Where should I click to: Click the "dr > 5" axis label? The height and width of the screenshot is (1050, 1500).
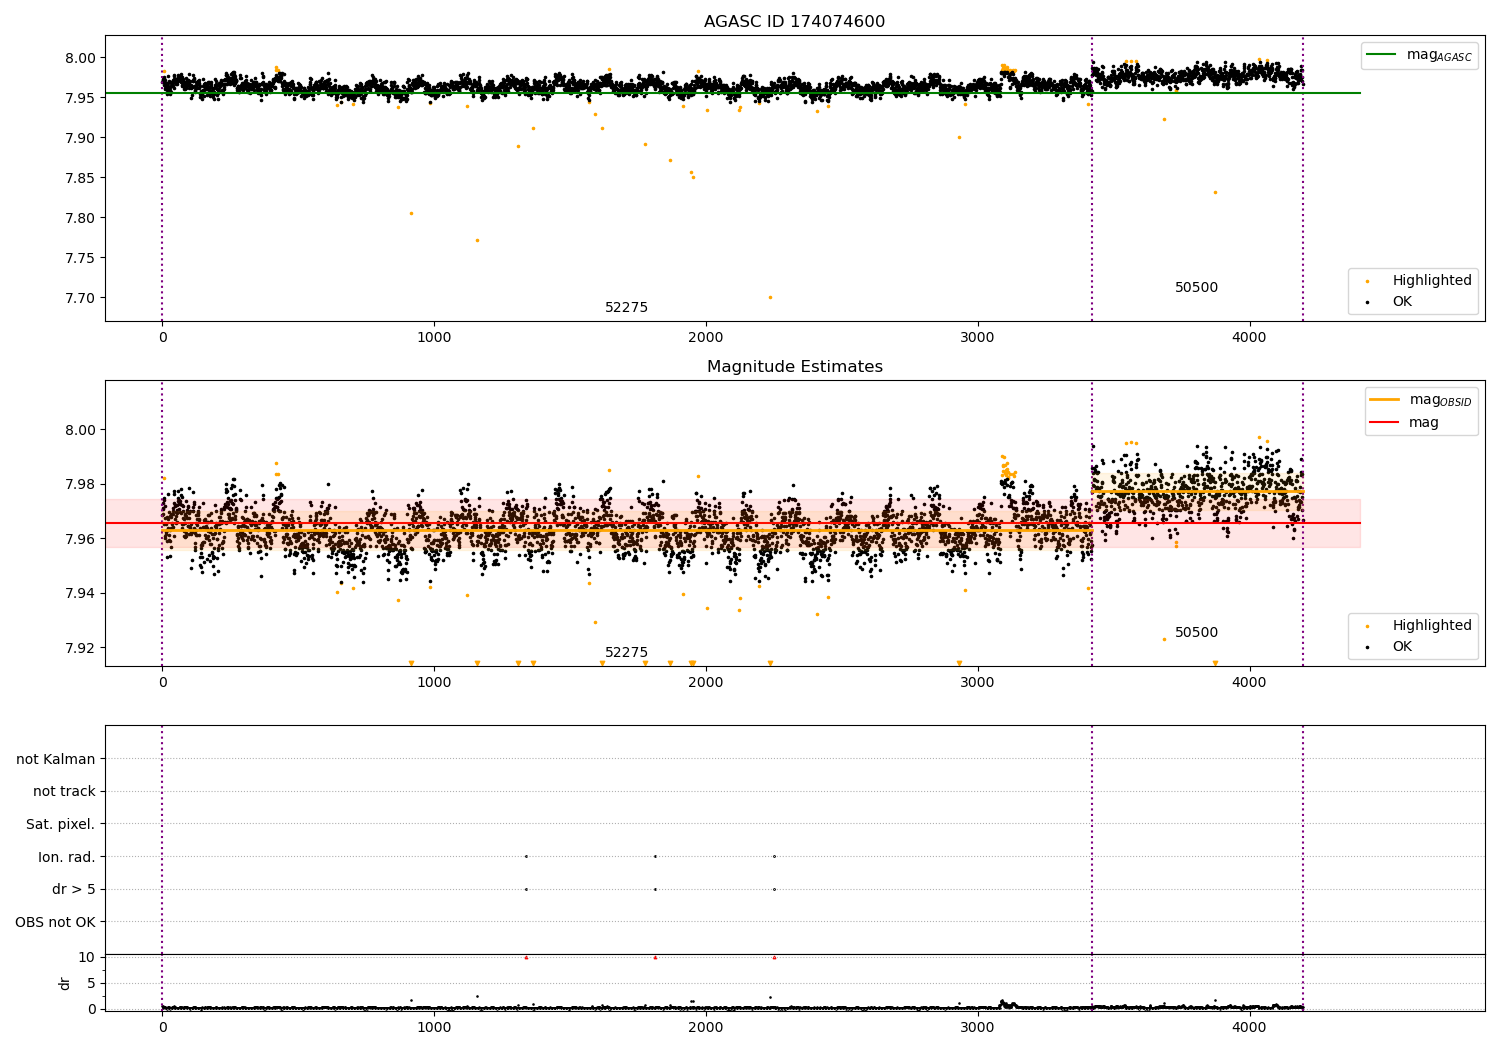(x=74, y=890)
